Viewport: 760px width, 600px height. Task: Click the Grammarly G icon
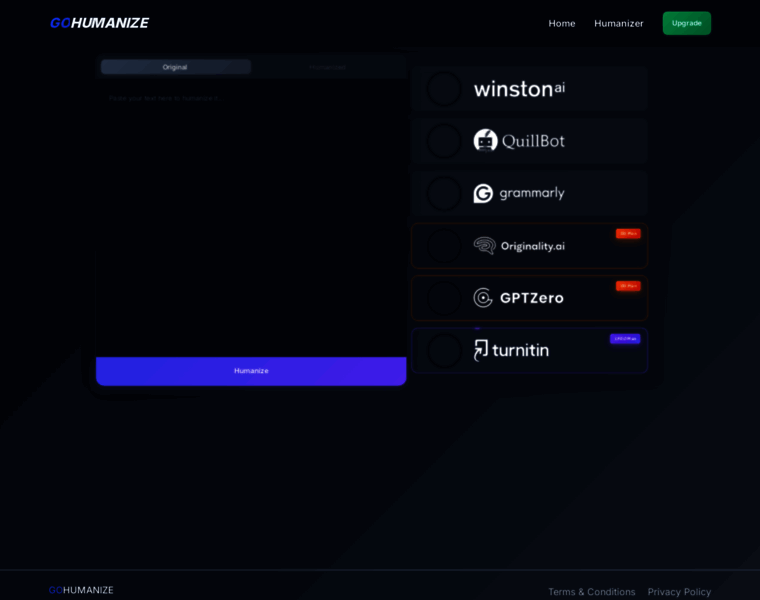click(x=483, y=193)
